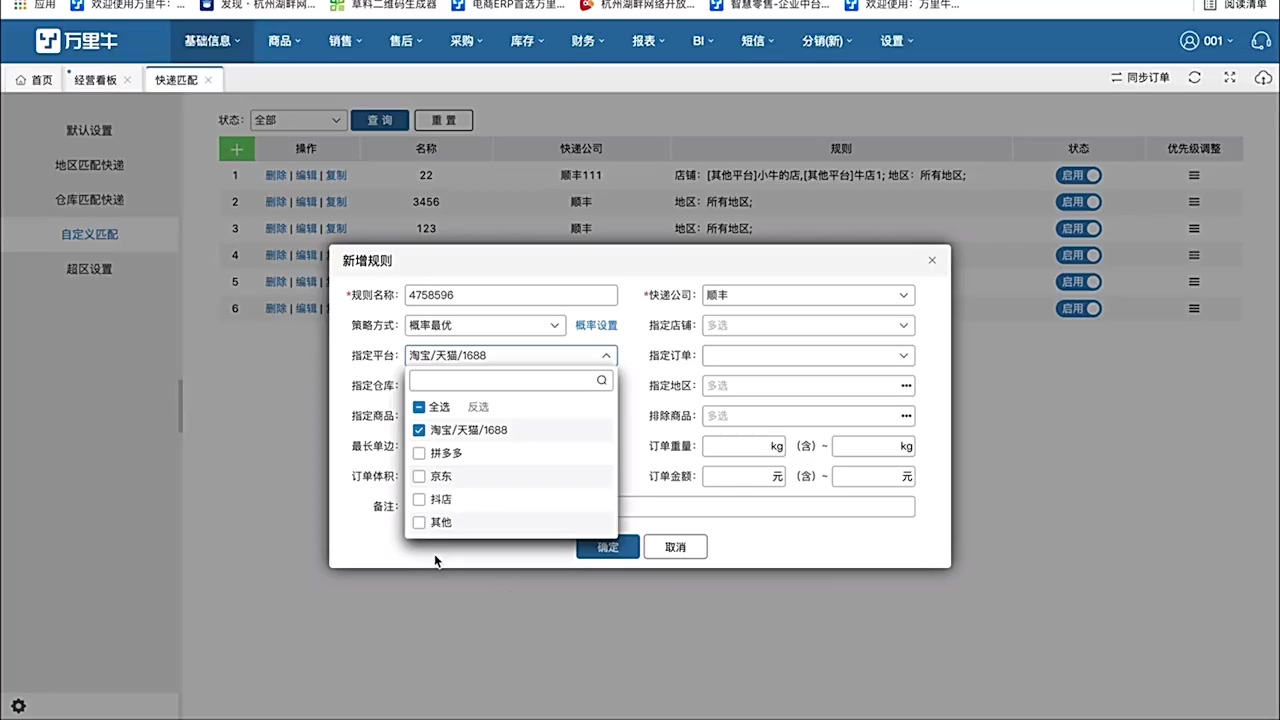Image resolution: width=1280 pixels, height=720 pixels.
Task: Click the platform search input box
Action: [x=511, y=380]
